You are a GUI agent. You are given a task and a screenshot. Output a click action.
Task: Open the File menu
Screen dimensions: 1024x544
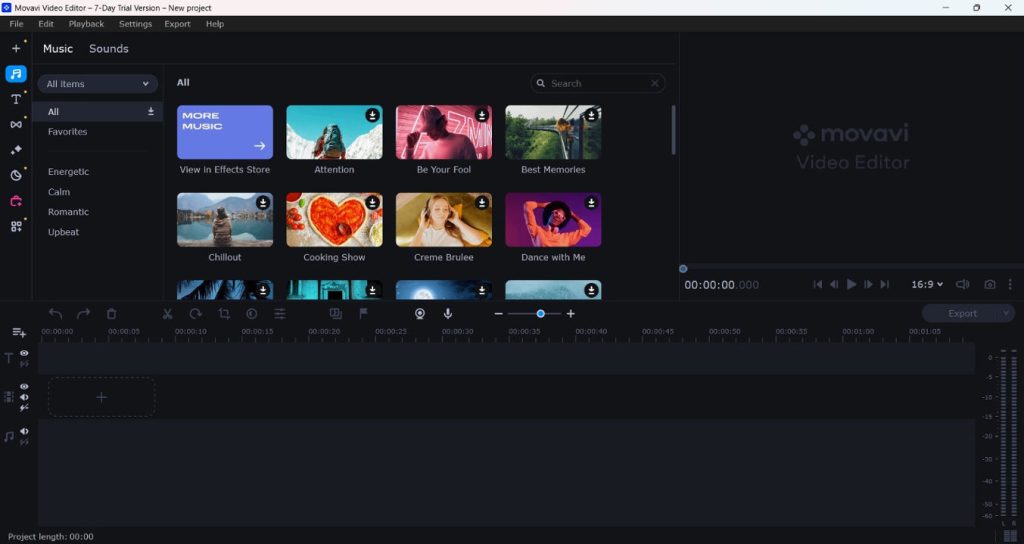coord(16,24)
